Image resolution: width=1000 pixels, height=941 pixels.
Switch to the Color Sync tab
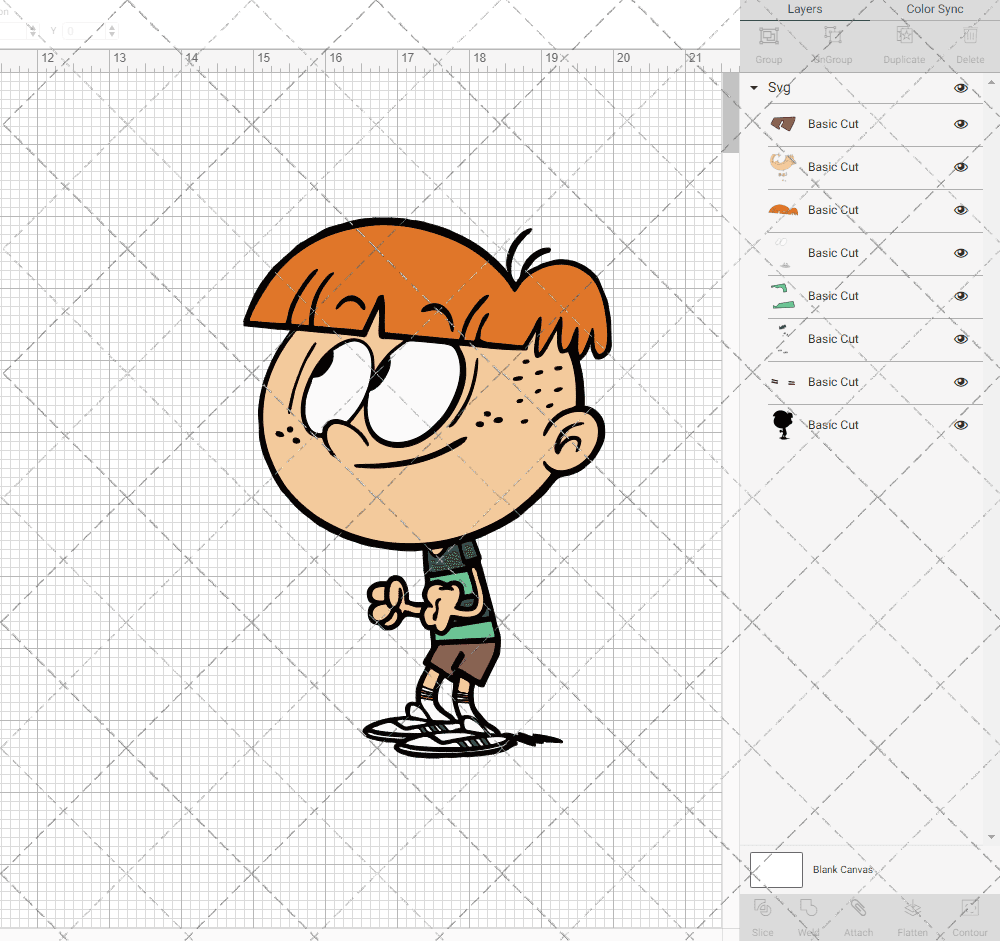pos(934,9)
